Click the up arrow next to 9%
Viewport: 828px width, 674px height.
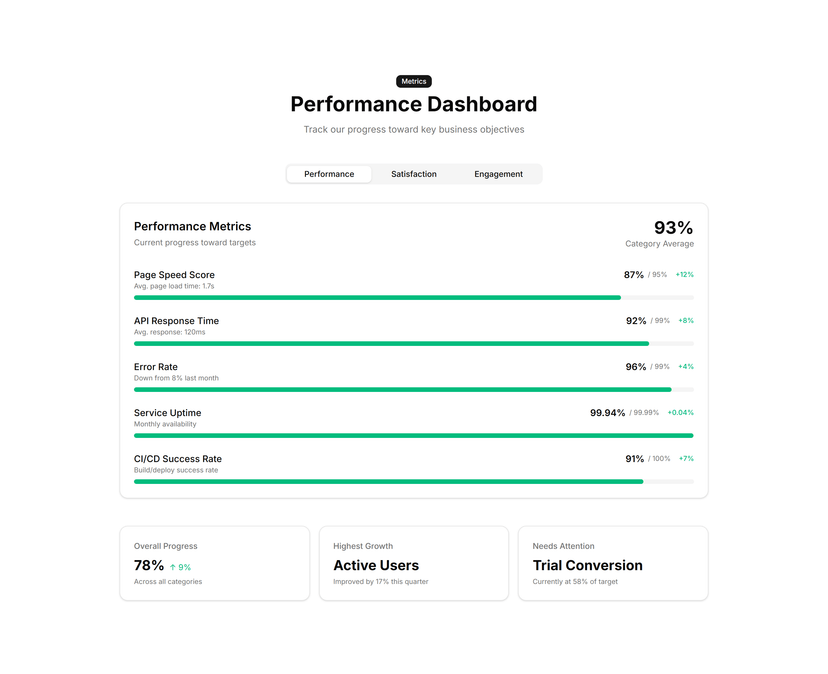(x=173, y=567)
